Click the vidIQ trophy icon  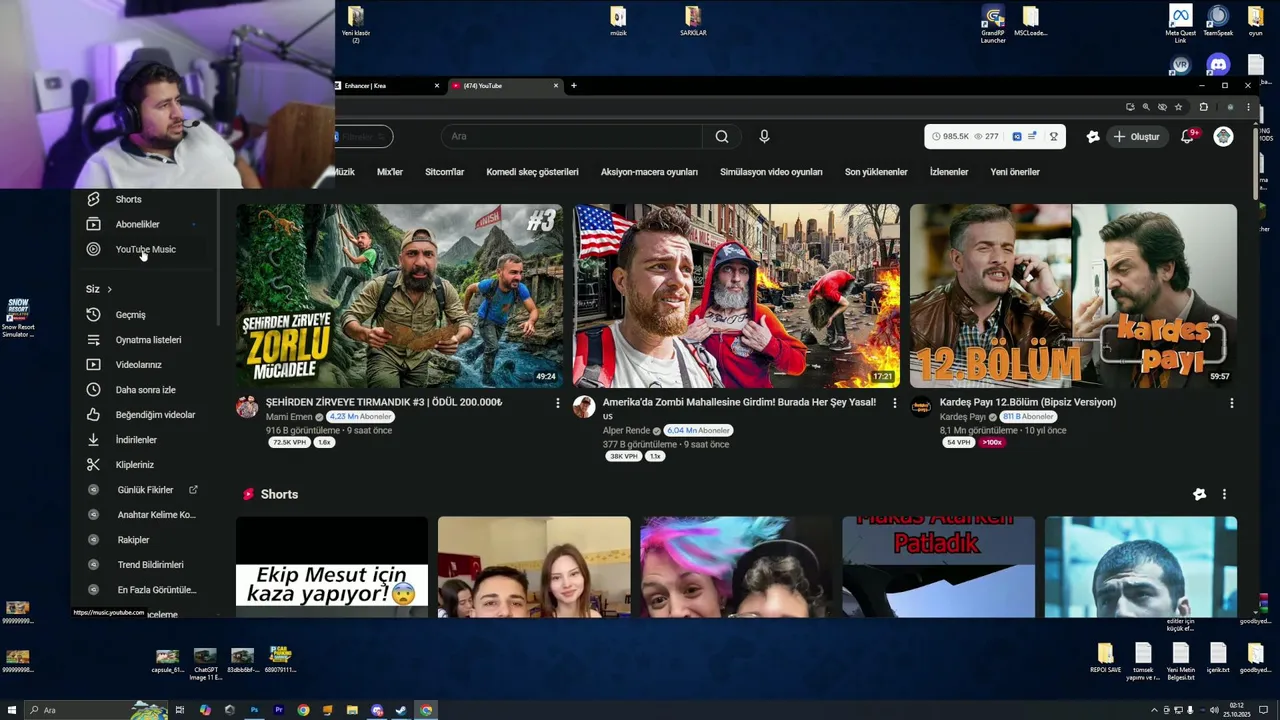coord(1053,136)
